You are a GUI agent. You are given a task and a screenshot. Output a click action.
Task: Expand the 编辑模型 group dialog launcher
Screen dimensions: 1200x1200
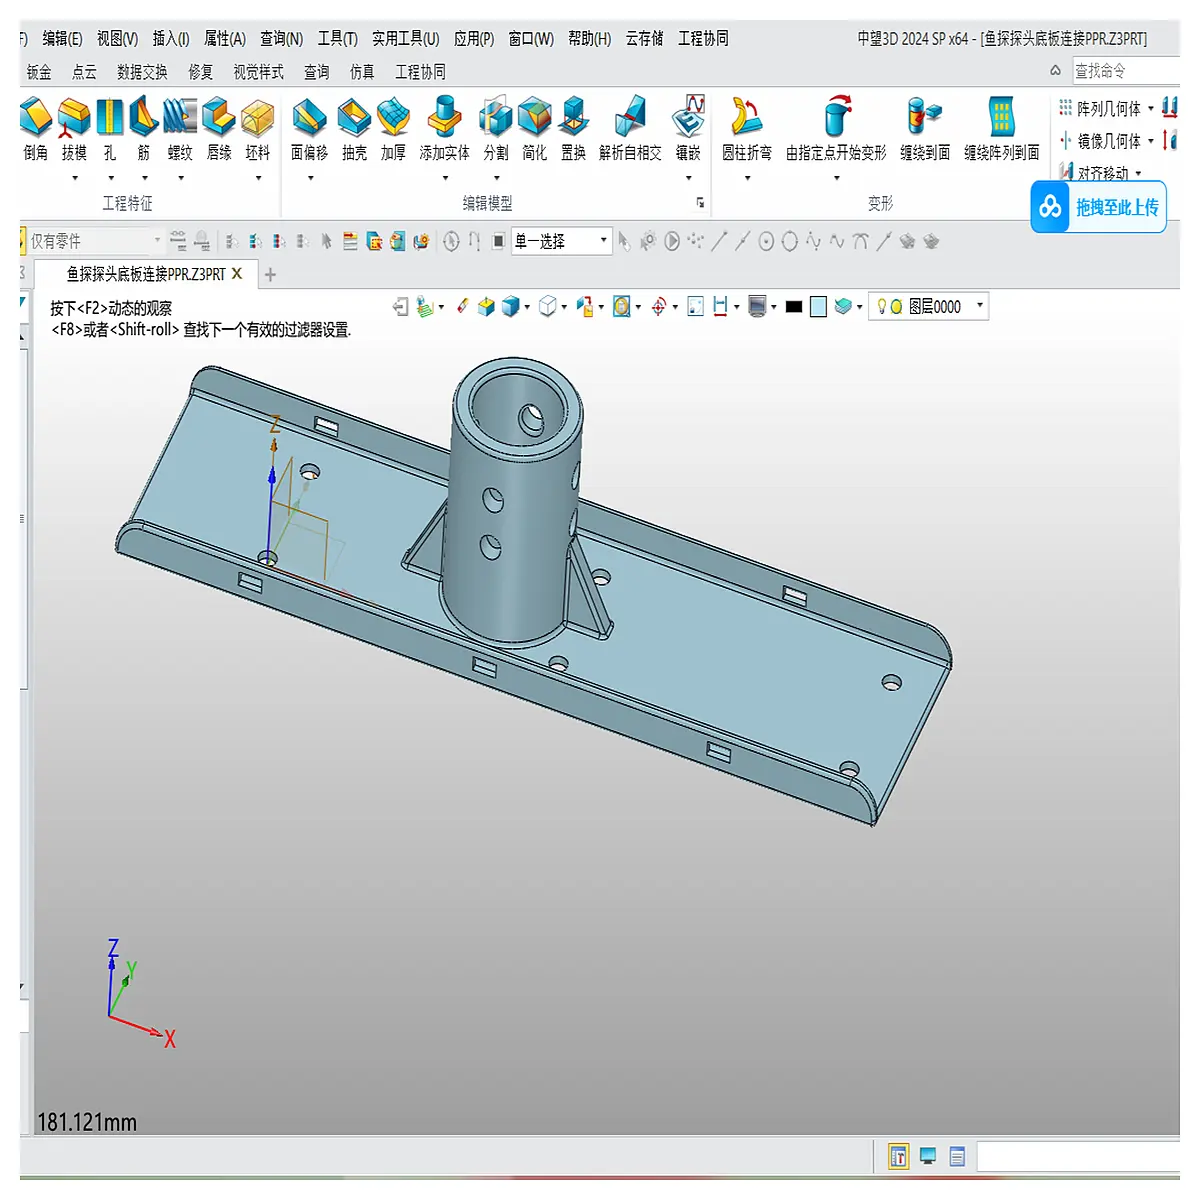click(x=700, y=203)
